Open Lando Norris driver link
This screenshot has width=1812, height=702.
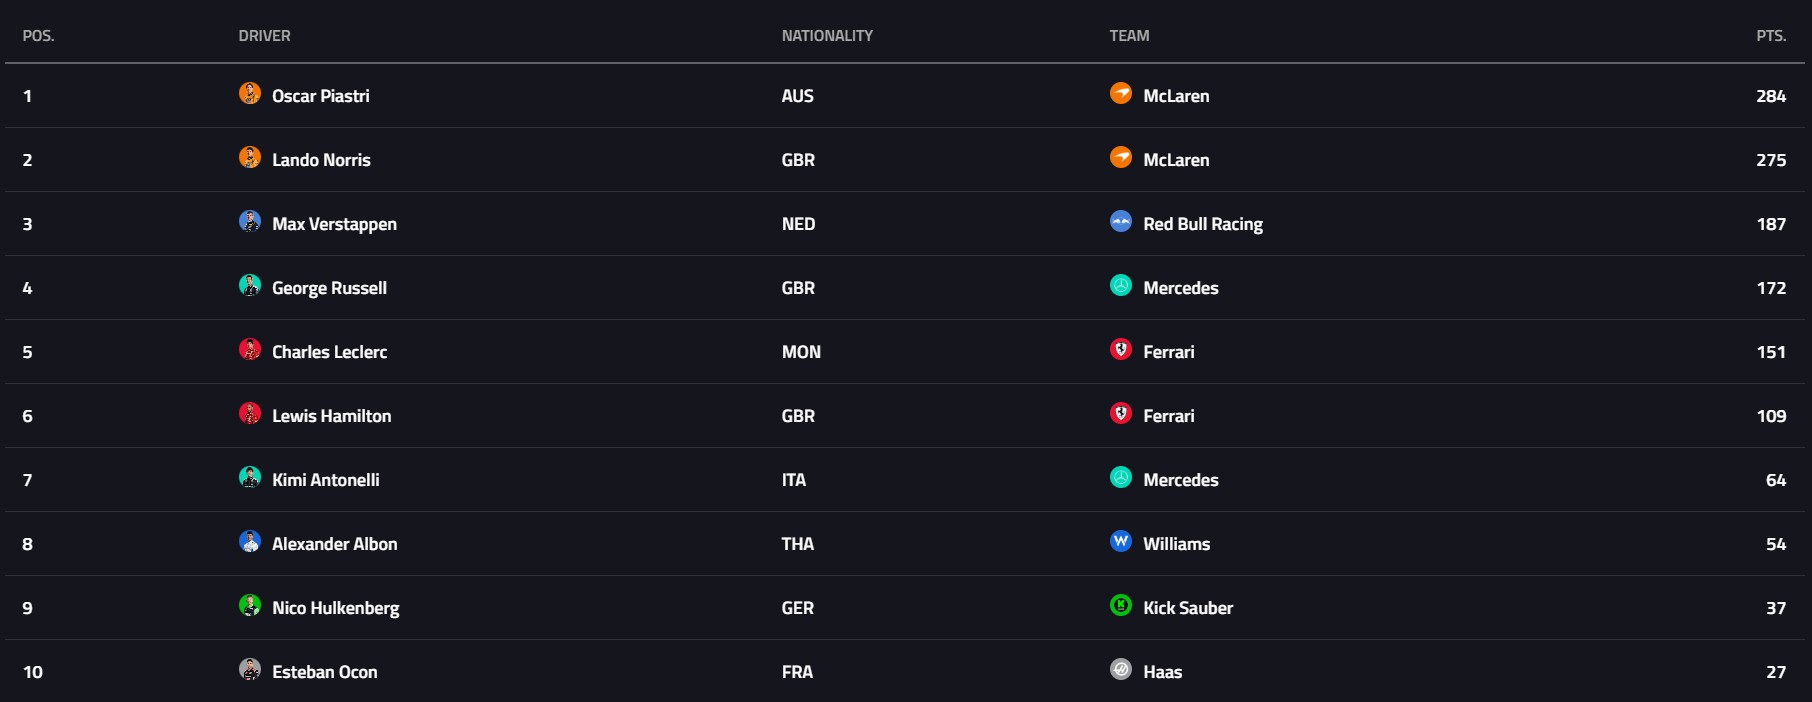pyautogui.click(x=321, y=160)
